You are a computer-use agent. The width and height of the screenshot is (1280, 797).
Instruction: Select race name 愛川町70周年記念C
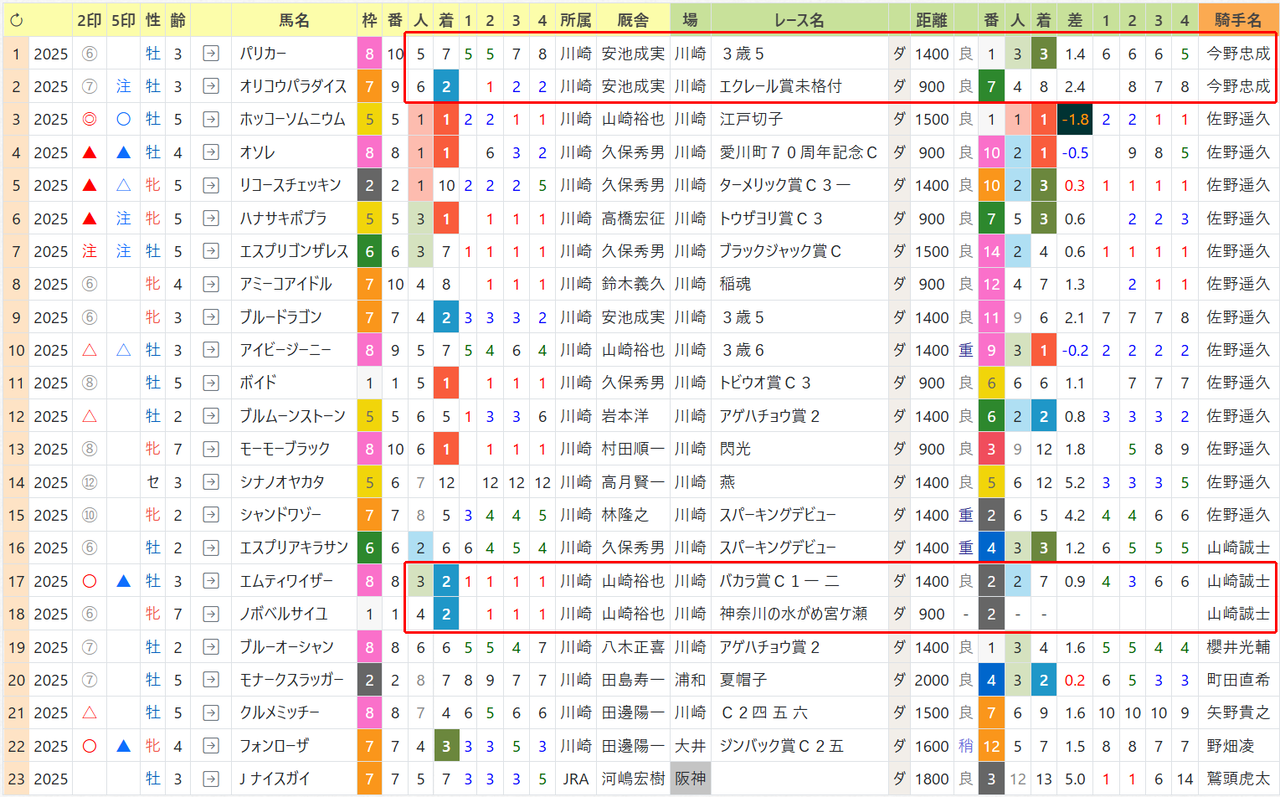point(799,153)
